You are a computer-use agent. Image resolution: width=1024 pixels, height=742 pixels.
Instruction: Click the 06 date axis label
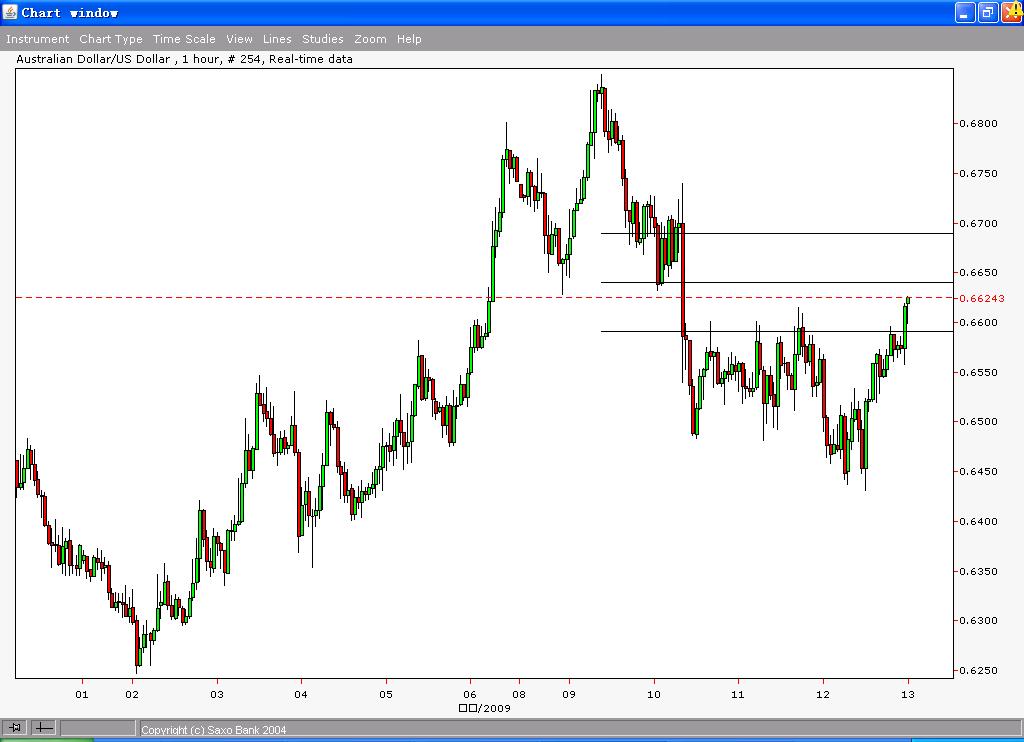coord(470,694)
